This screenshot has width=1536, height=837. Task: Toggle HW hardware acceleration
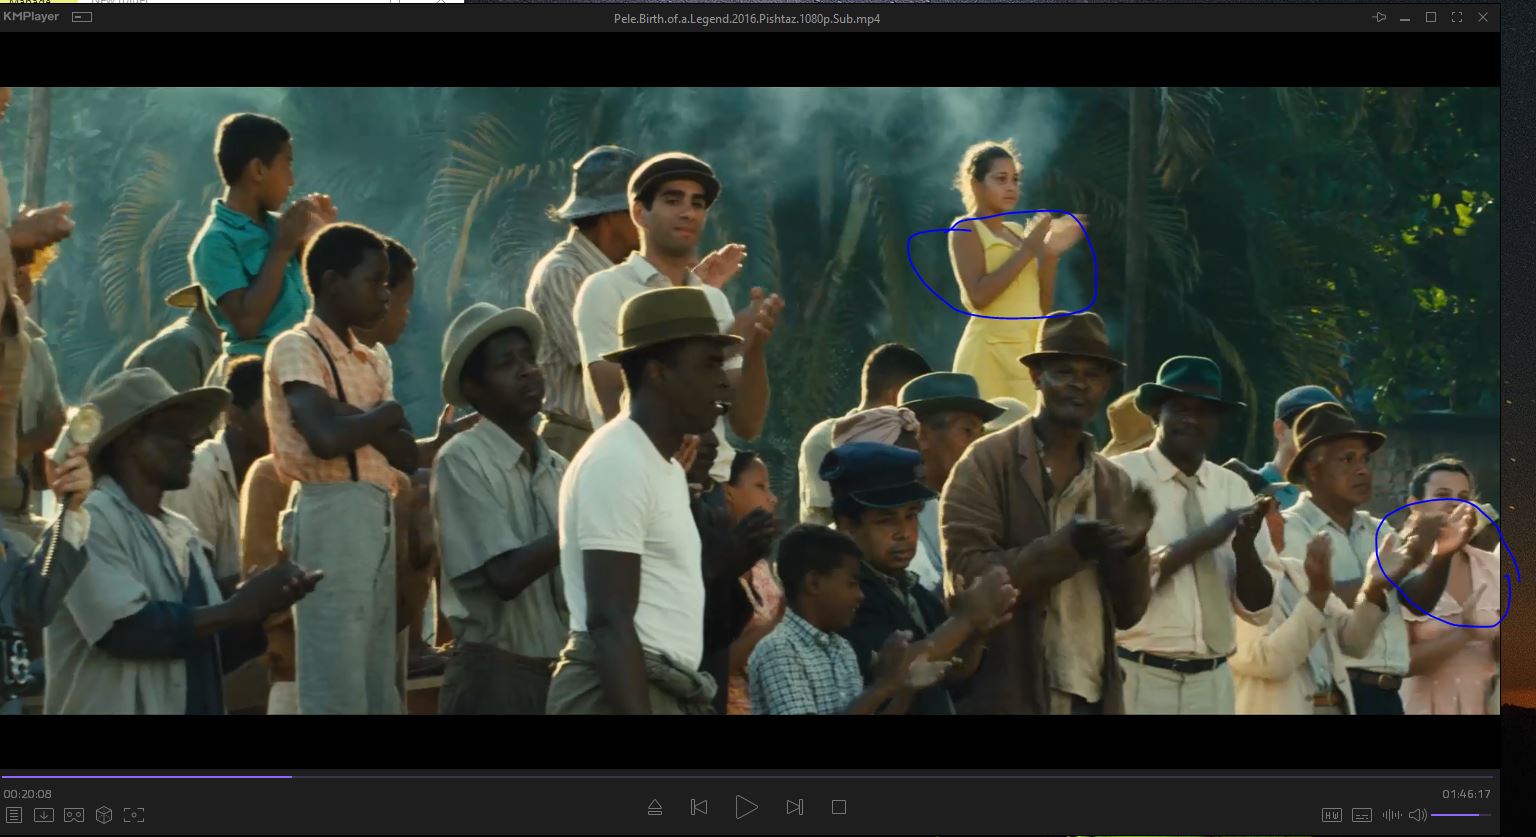click(1332, 815)
